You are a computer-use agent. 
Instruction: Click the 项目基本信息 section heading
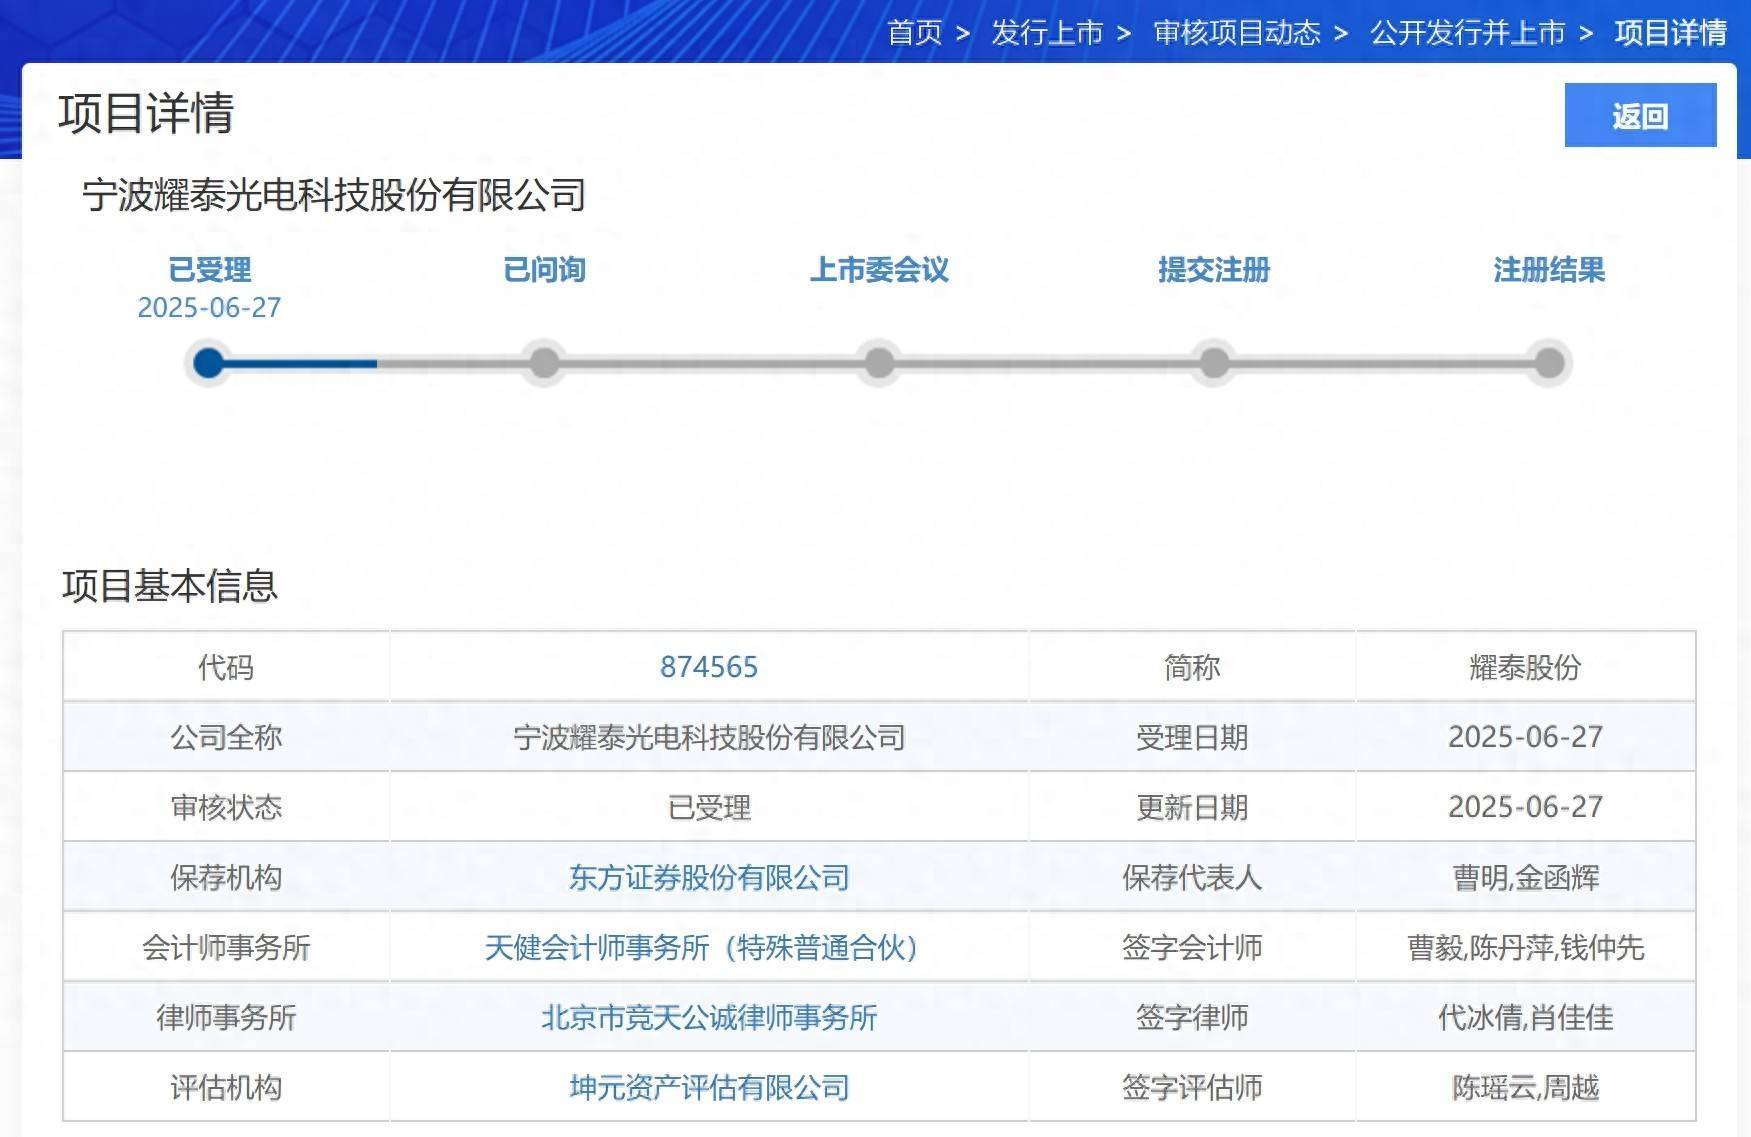[169, 586]
